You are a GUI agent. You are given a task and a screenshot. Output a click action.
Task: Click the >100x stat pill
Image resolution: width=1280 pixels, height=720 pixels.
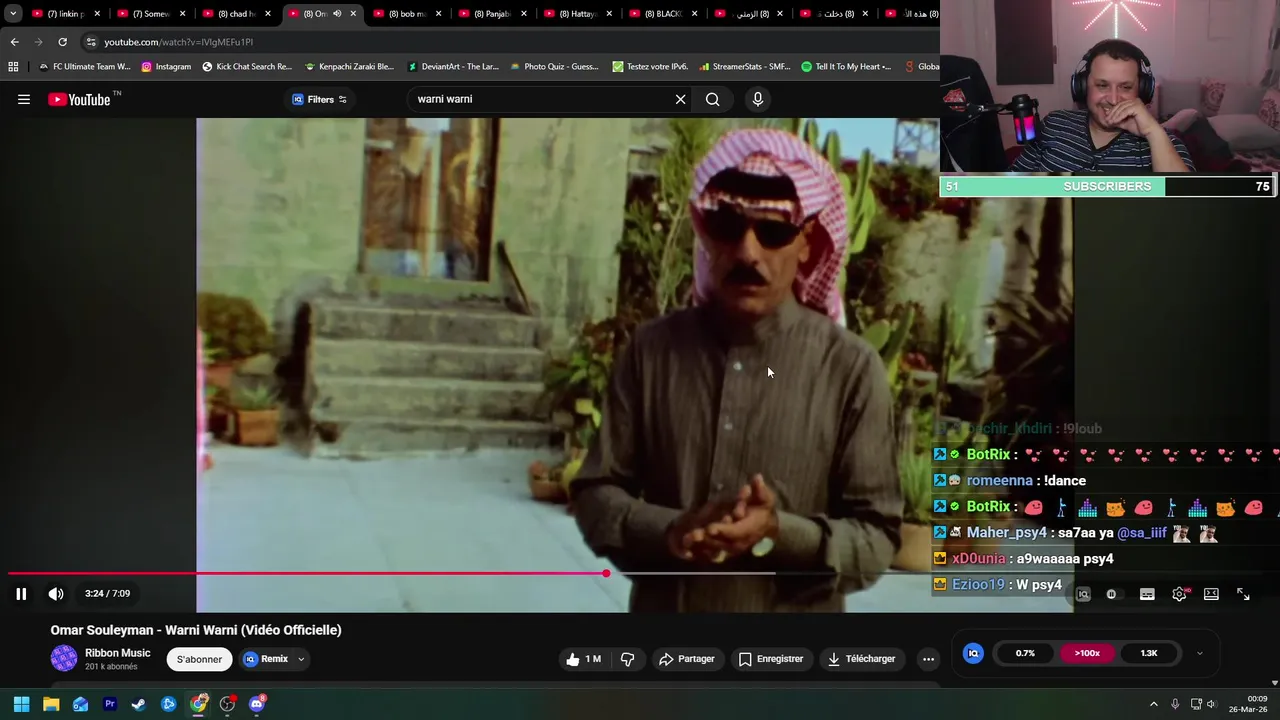pyautogui.click(x=1087, y=653)
